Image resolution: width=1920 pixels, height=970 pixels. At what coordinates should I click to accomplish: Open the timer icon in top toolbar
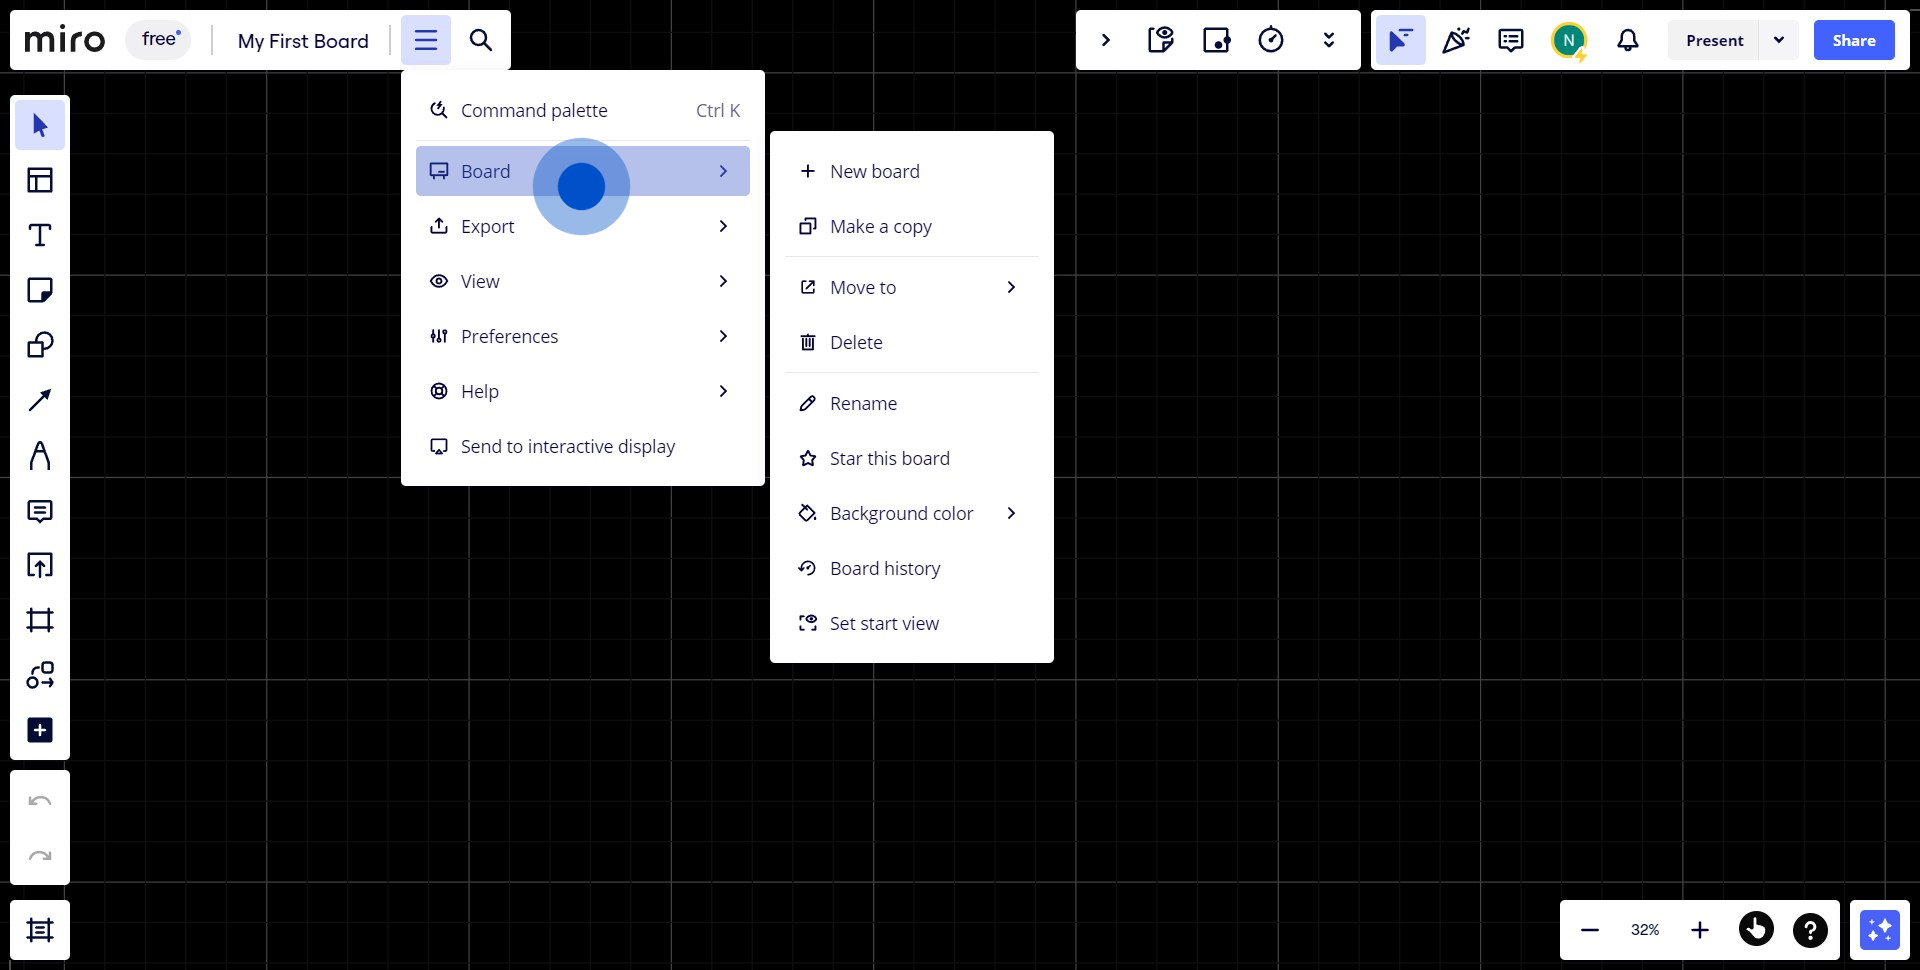tap(1271, 40)
